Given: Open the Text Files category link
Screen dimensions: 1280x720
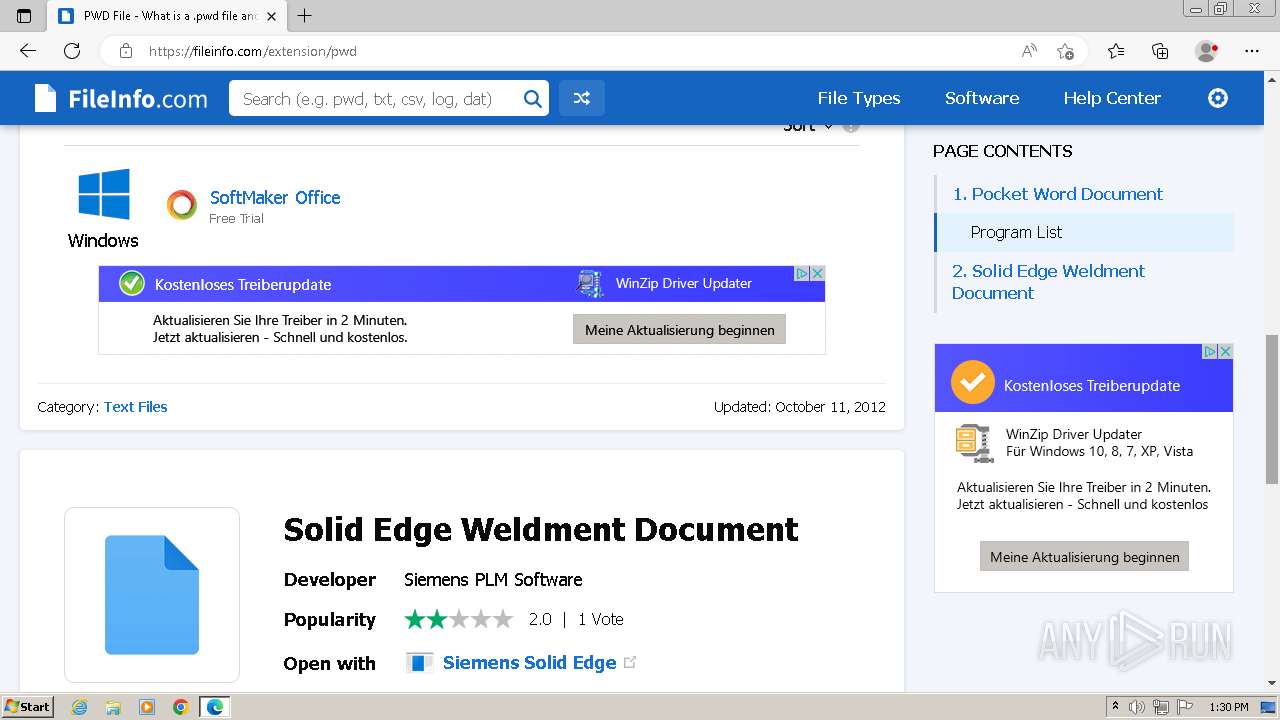Looking at the screenshot, I should pyautogui.click(x=135, y=407).
